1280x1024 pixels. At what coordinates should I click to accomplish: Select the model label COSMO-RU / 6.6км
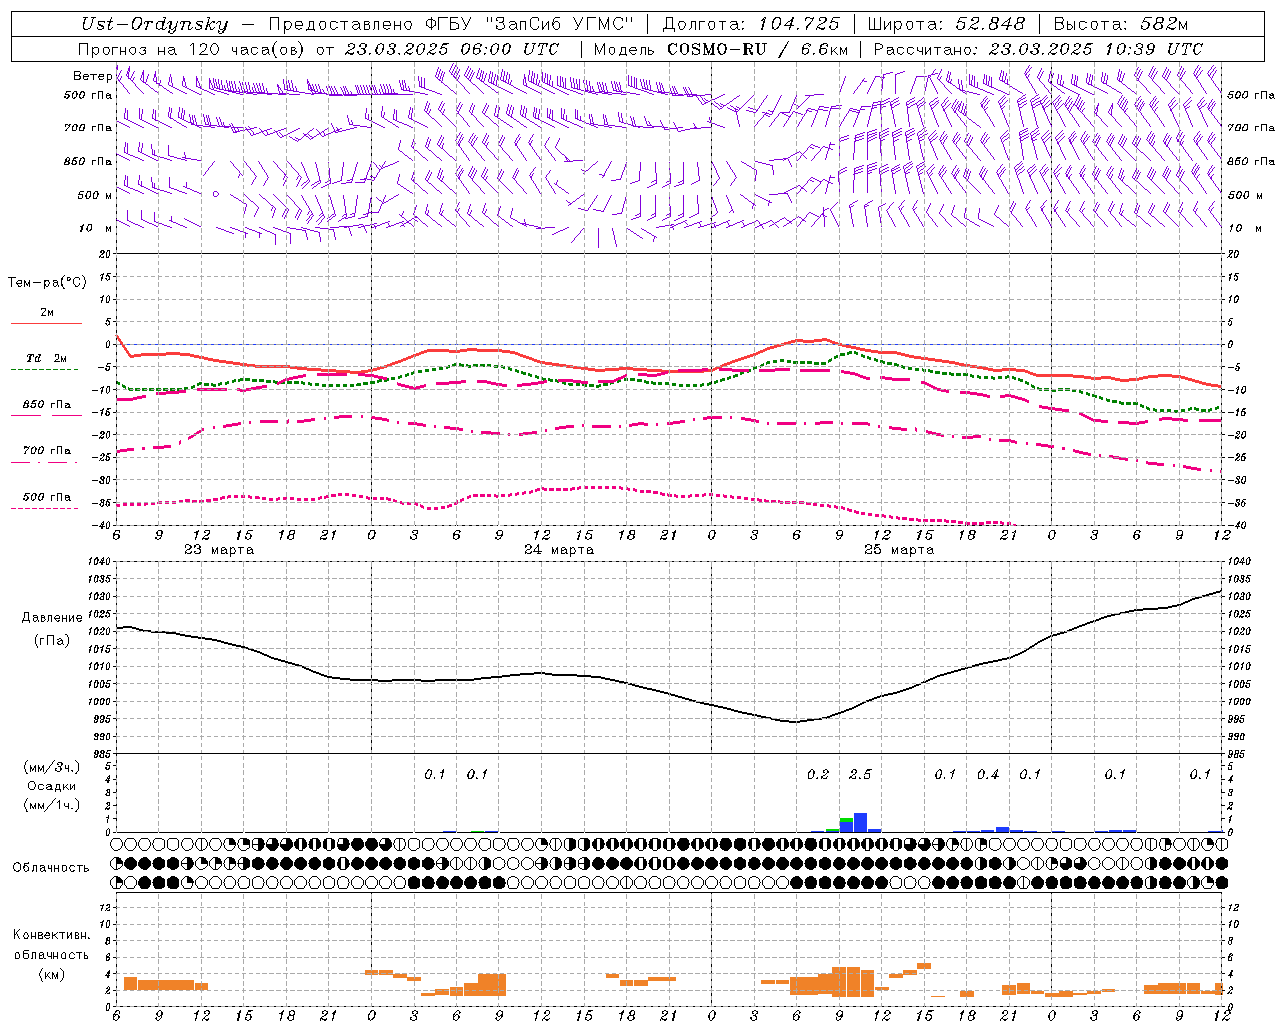(759, 49)
